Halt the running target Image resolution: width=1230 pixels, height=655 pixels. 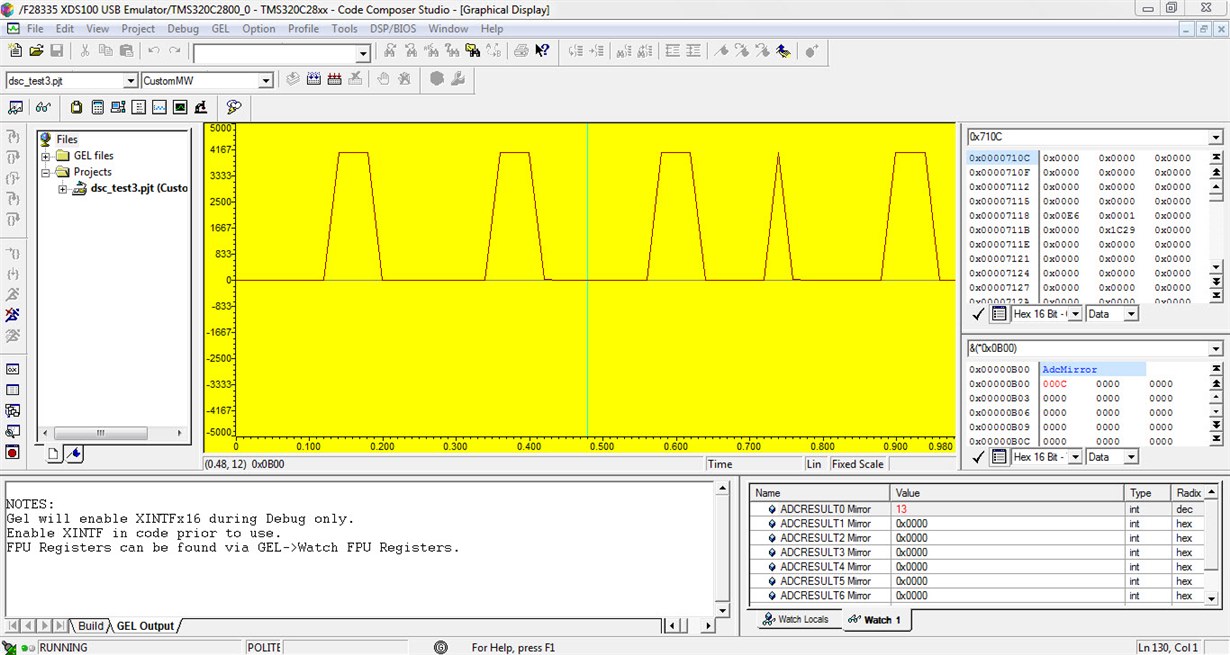(13, 315)
